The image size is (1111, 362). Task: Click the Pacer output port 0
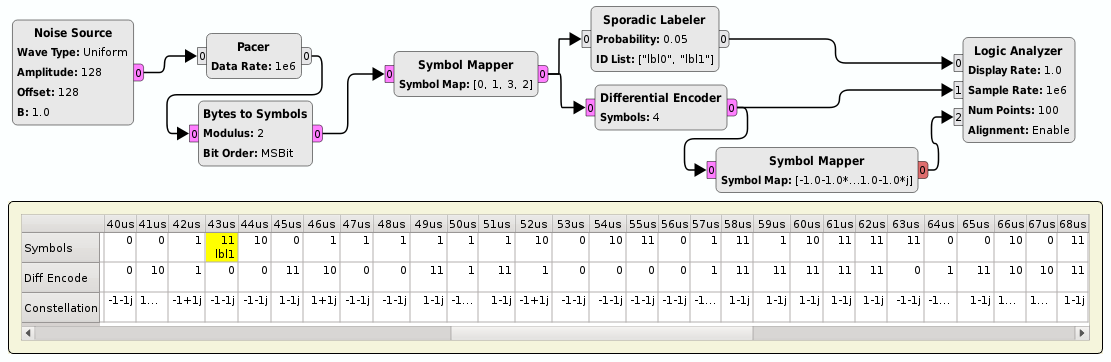point(306,56)
